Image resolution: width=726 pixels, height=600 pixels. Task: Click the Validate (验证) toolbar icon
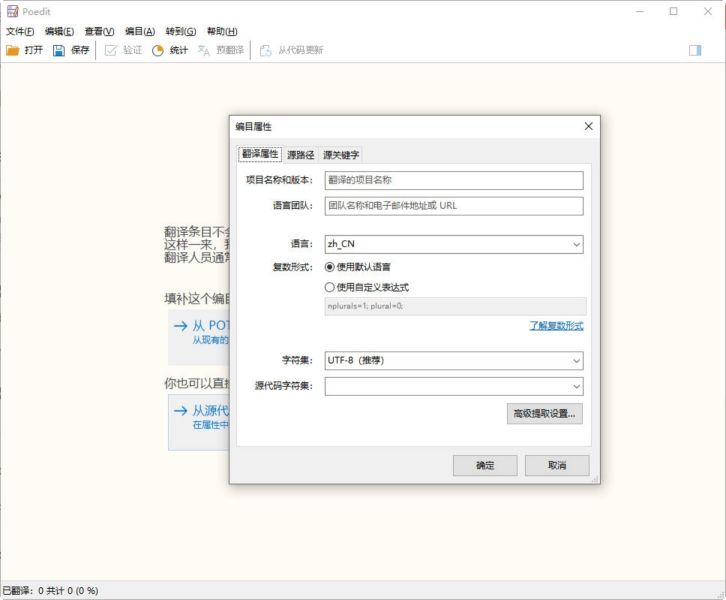coord(111,50)
